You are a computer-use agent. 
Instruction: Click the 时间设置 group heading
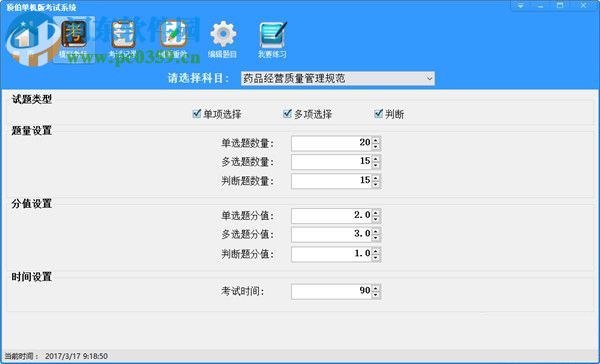[x=31, y=277]
